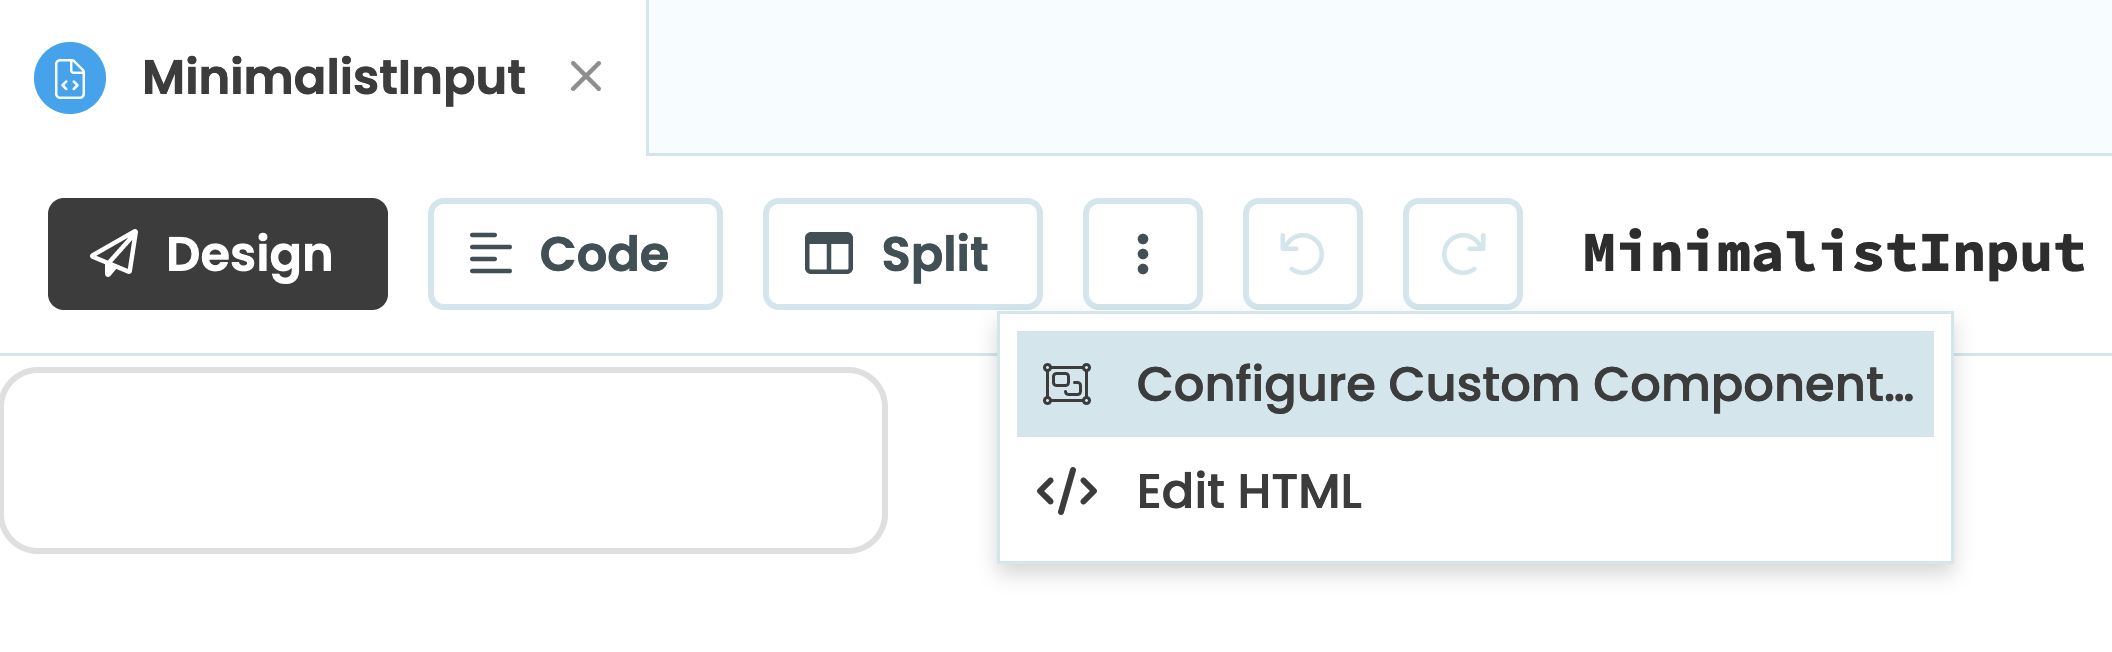Close the MinimalistInput tab
This screenshot has height=652, width=2112.
click(584, 77)
